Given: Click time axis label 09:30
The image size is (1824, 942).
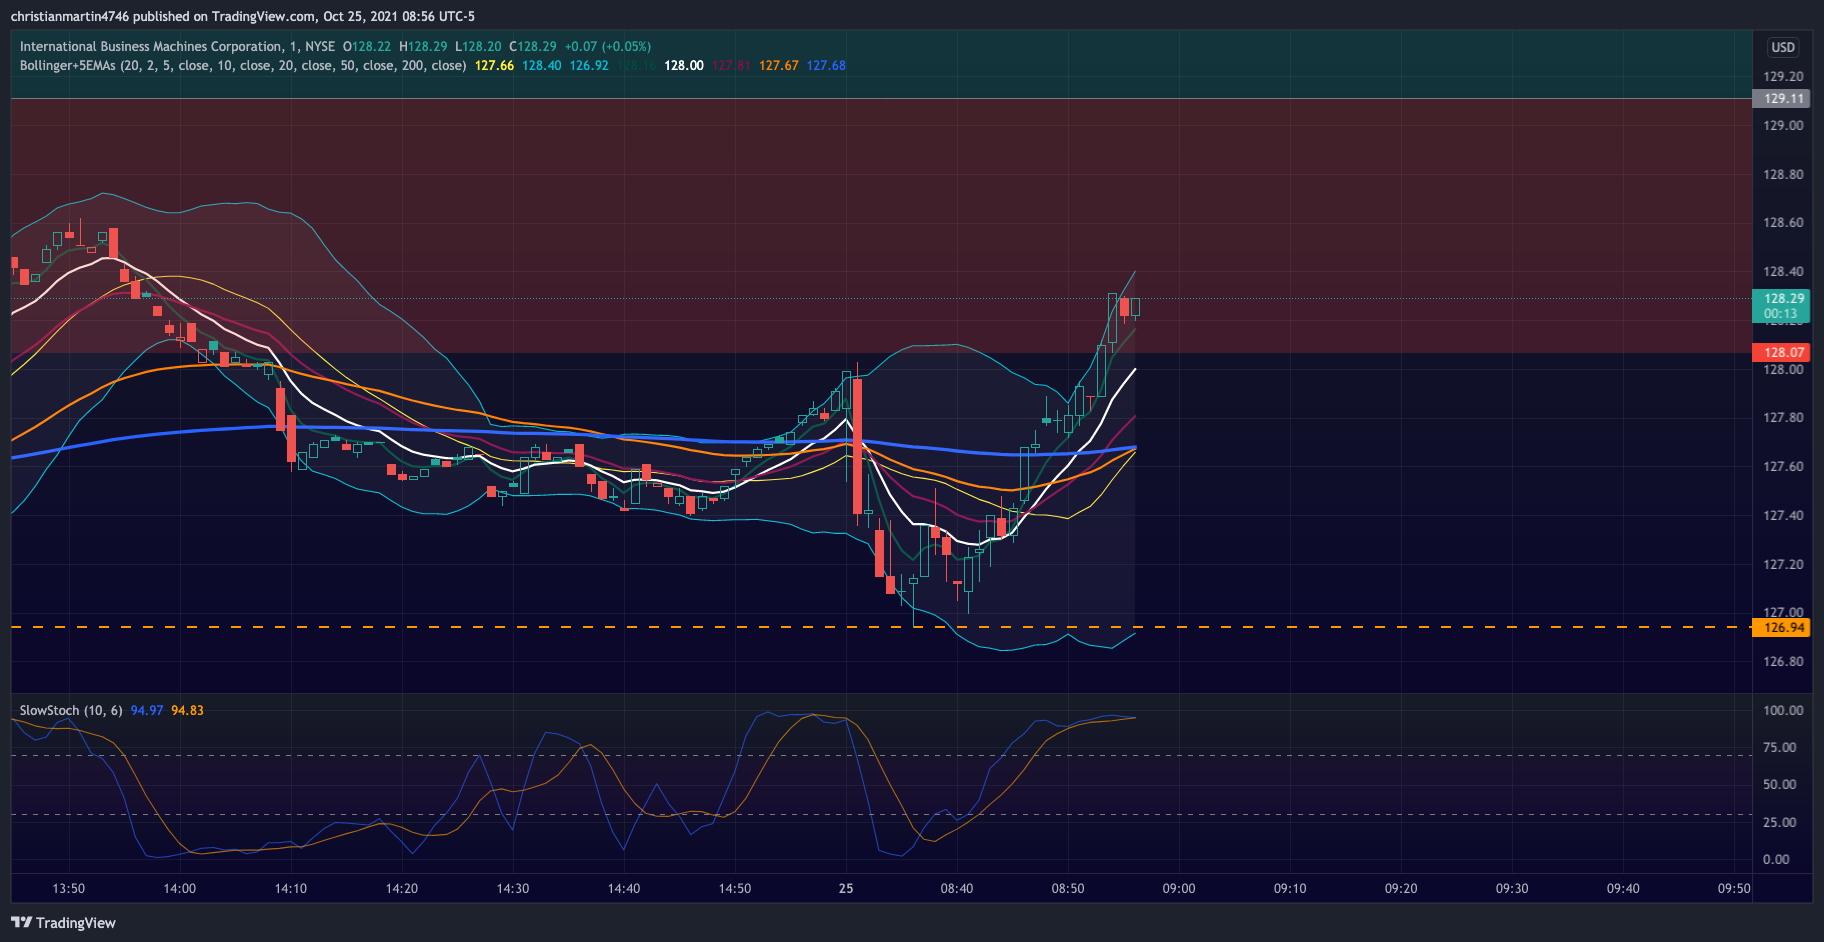Looking at the screenshot, I should (x=1512, y=888).
